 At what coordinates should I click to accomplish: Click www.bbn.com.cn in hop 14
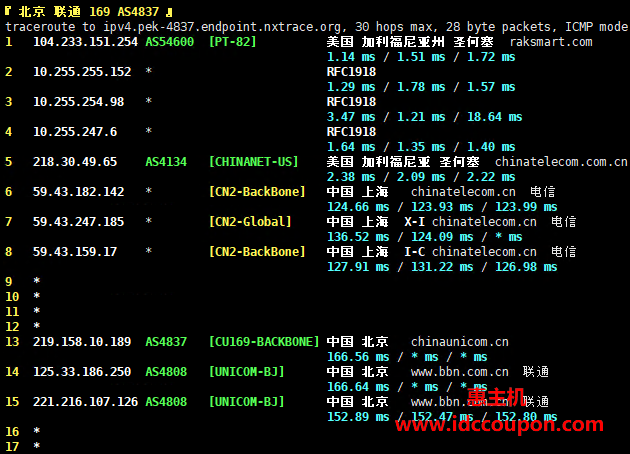coord(460,372)
